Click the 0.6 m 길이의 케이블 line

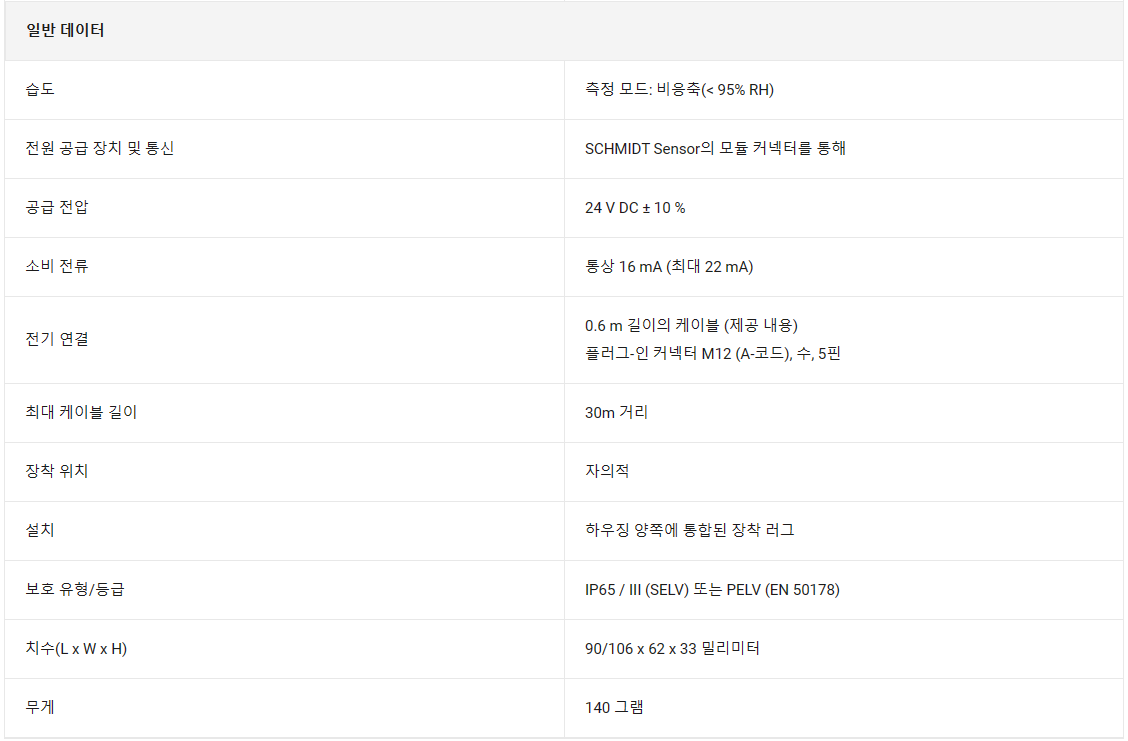pyautogui.click(x=691, y=326)
